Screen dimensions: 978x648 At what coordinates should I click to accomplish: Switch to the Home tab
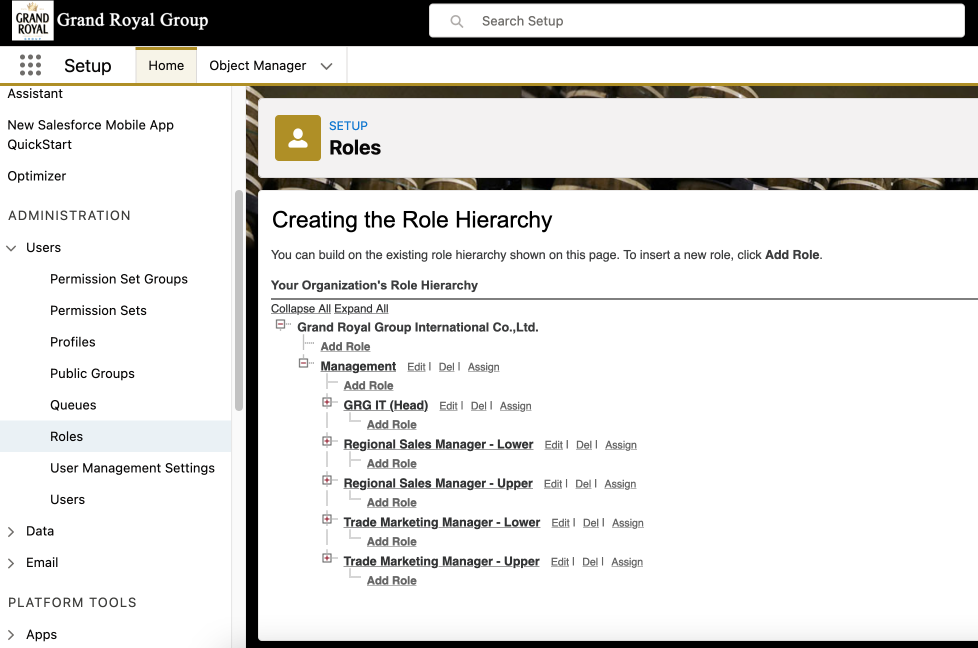pyautogui.click(x=166, y=65)
